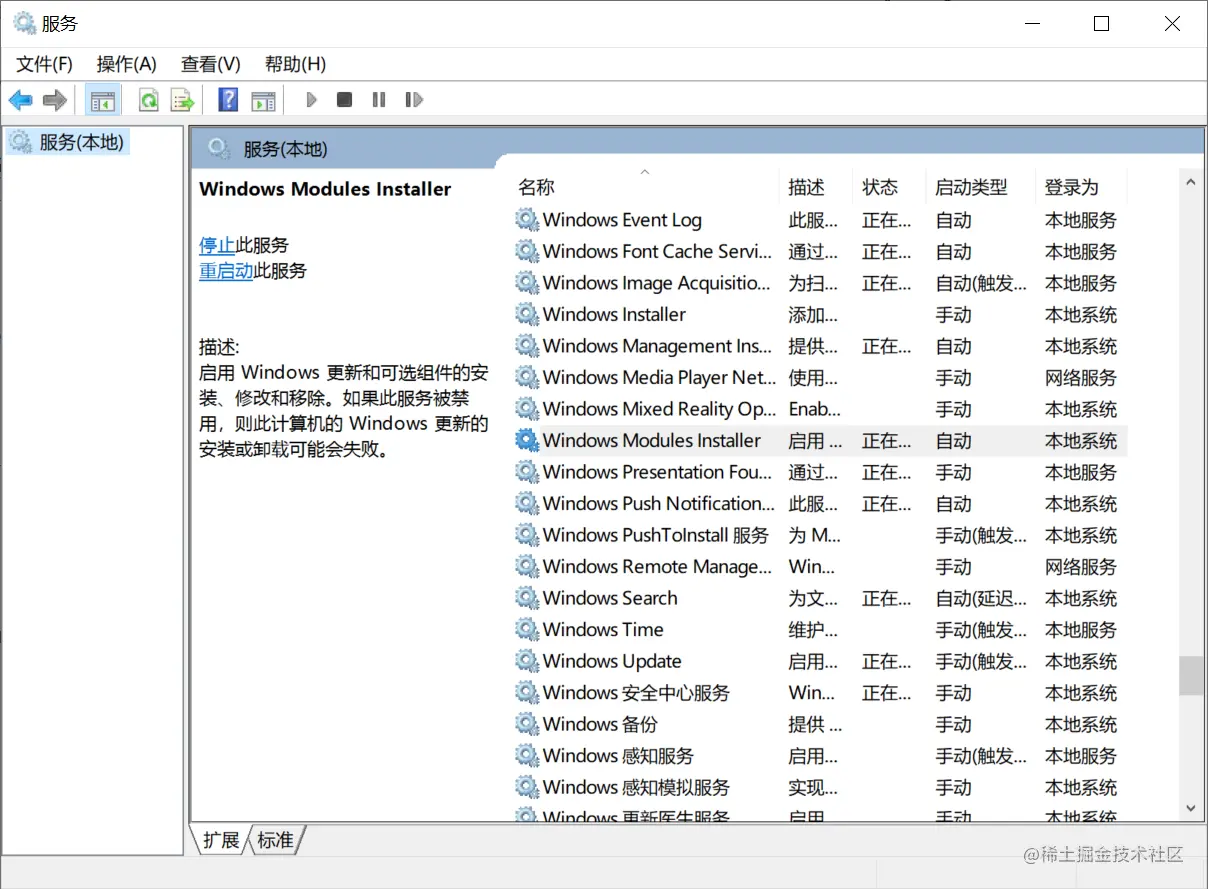Click 本地服务 cell of Windows Event Log

pos(1081,220)
